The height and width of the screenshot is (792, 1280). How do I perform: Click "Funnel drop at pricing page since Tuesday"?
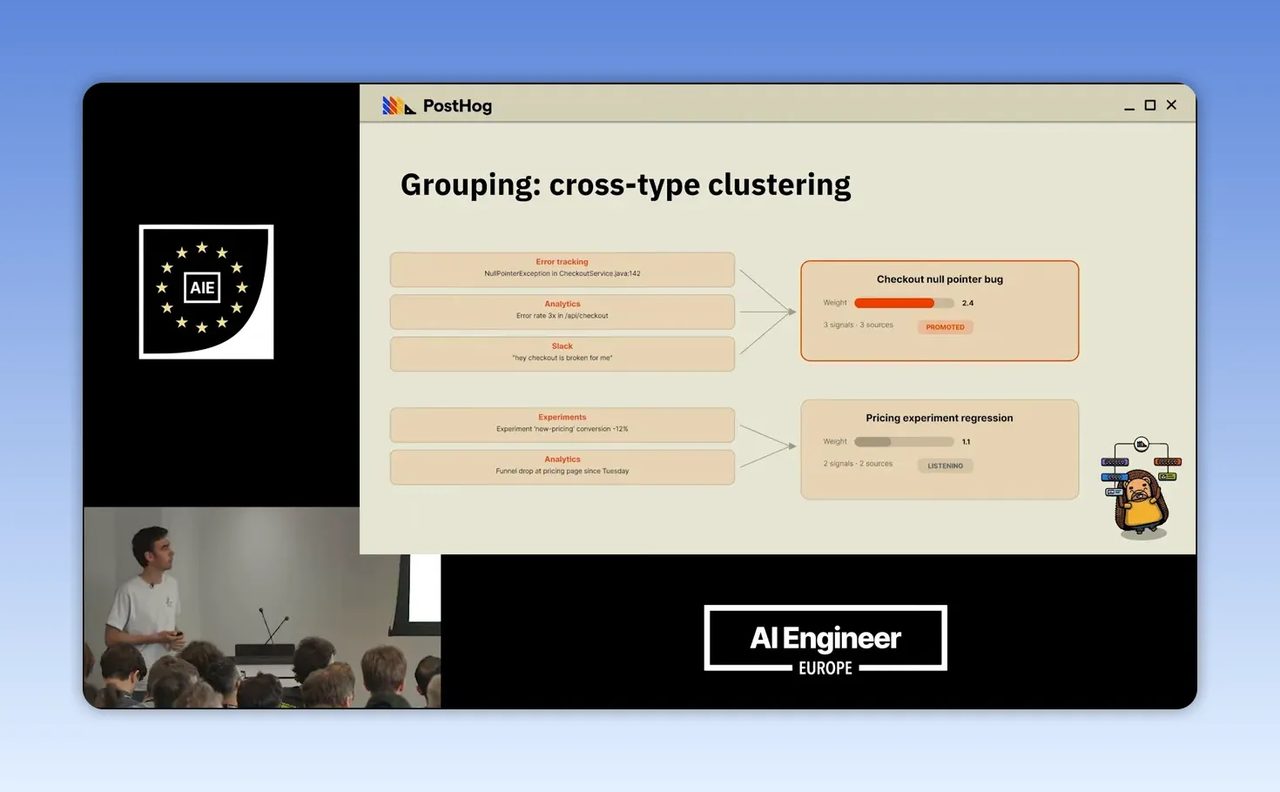coord(562,470)
